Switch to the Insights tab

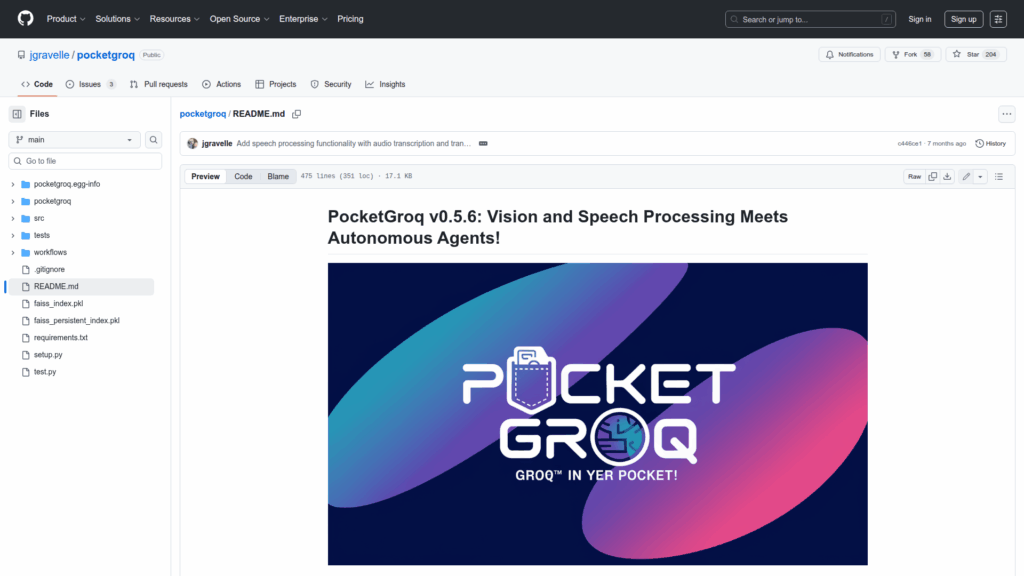[x=385, y=84]
